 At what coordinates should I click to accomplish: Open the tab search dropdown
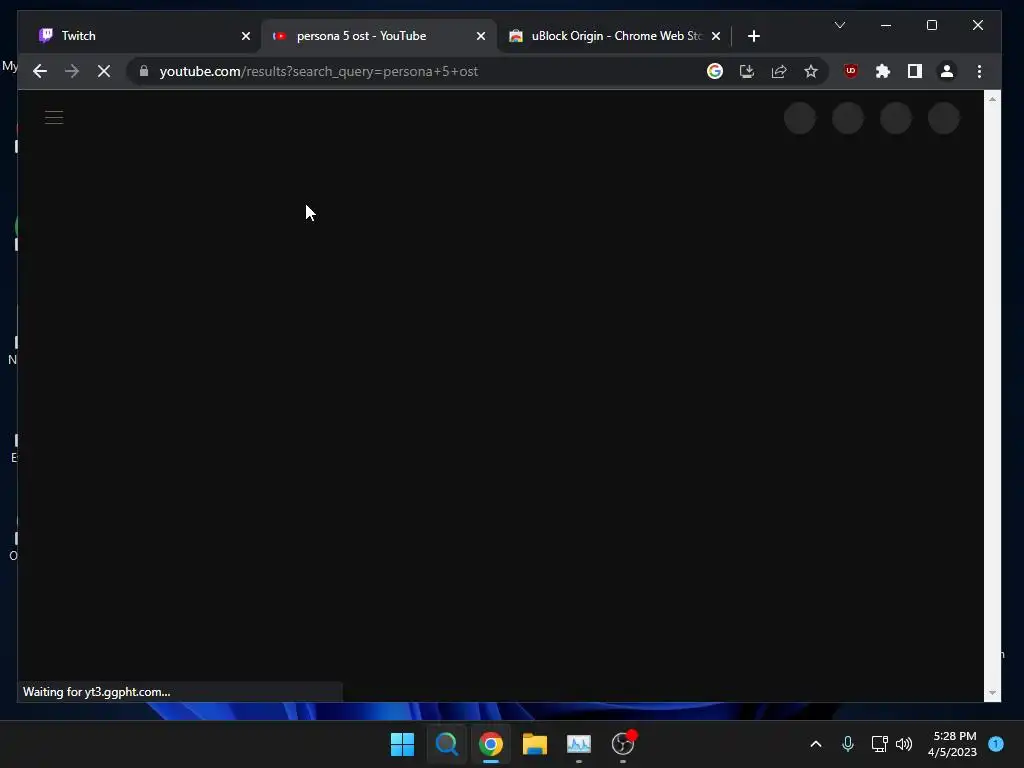pos(840,25)
